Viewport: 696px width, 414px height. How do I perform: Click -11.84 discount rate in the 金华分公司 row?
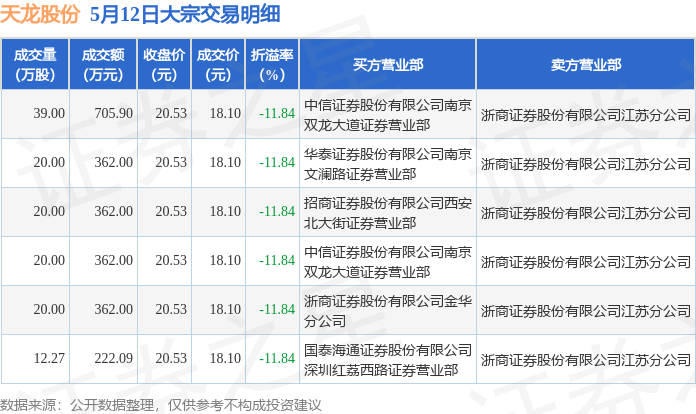point(277,309)
